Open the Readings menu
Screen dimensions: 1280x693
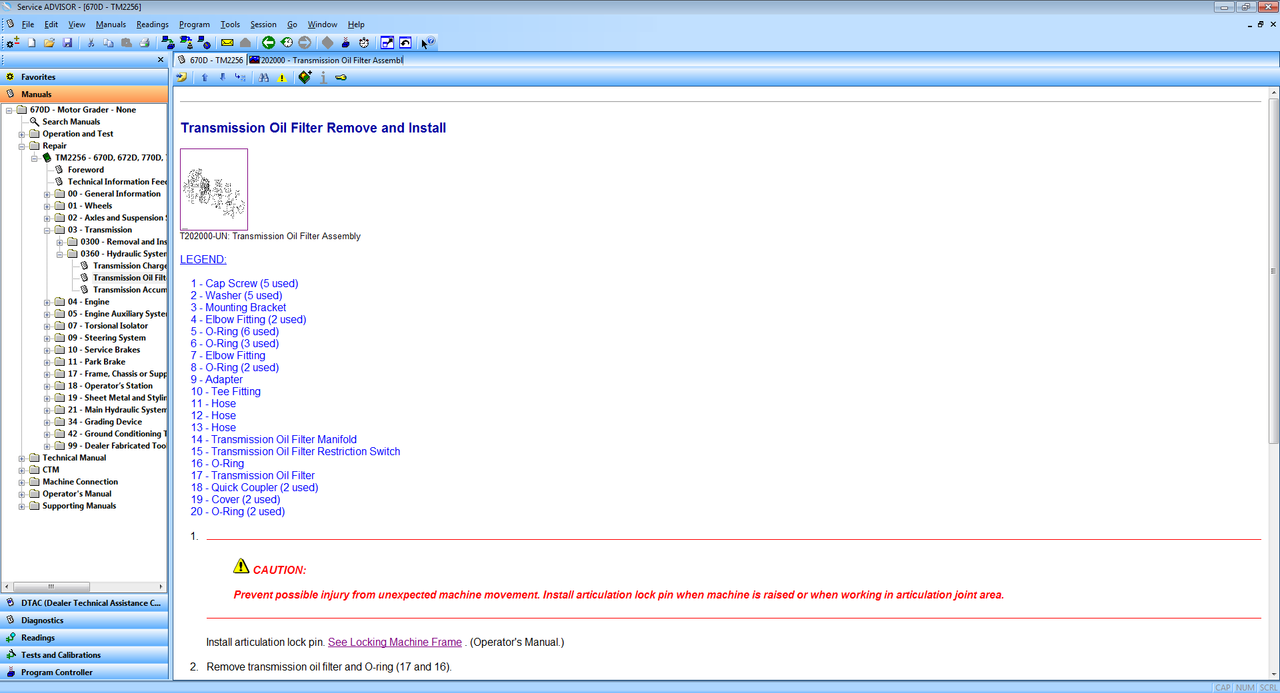(152, 24)
